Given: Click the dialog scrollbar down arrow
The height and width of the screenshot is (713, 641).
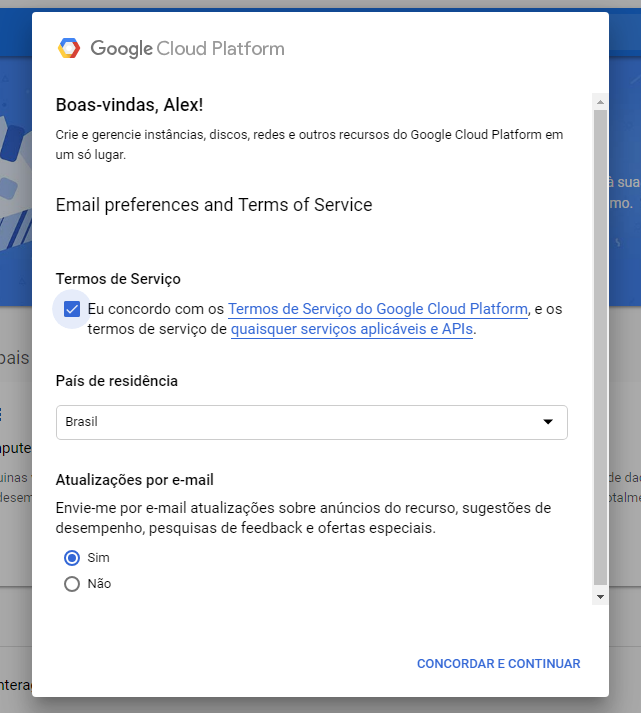Looking at the screenshot, I should [x=600, y=597].
